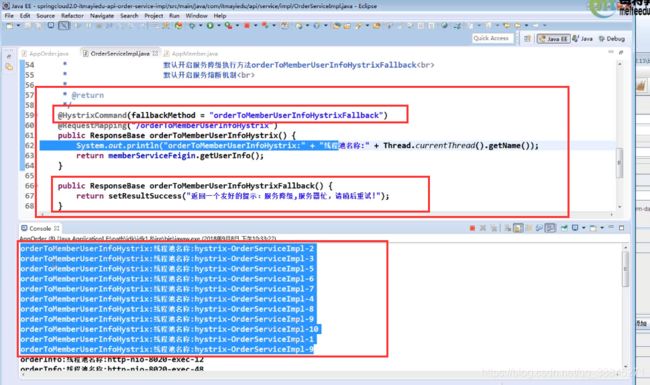This screenshot has height=385, width=650.
Task: Open the Run menu
Action: tap(175, 16)
